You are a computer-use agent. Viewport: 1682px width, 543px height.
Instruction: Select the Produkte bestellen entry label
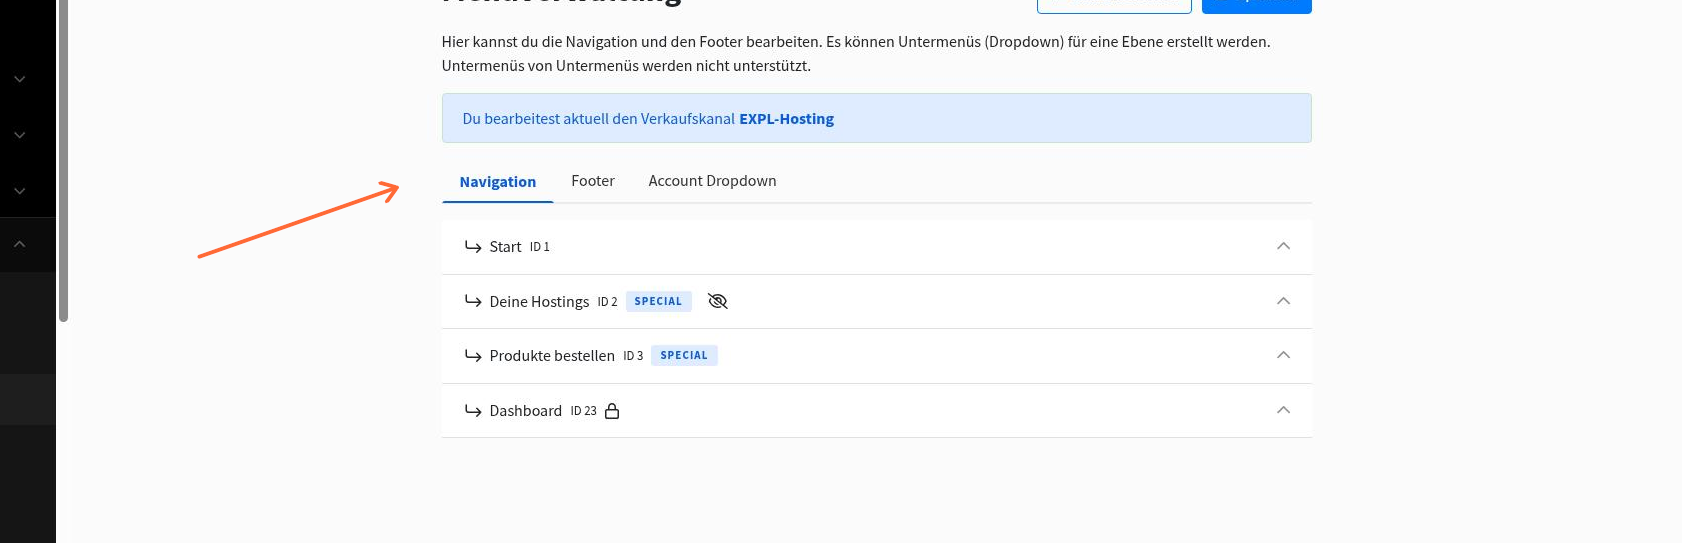552,356
